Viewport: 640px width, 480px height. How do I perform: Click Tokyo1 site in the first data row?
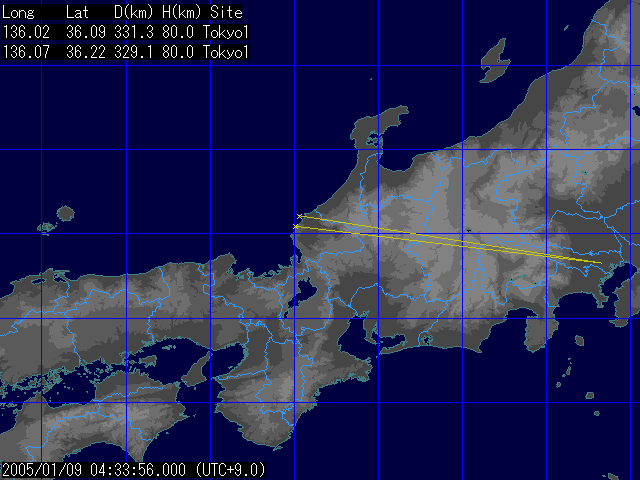(x=225, y=32)
